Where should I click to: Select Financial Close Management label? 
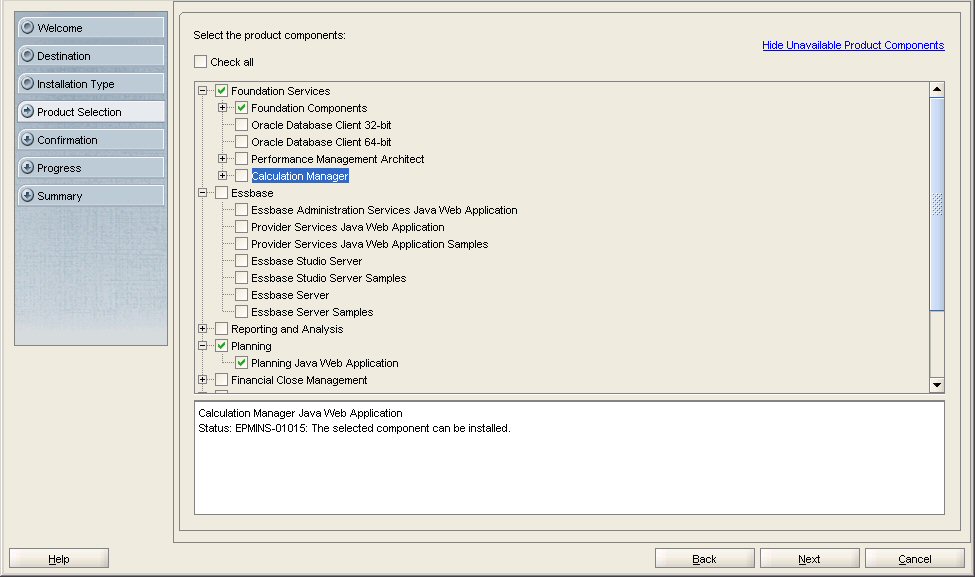click(x=299, y=380)
